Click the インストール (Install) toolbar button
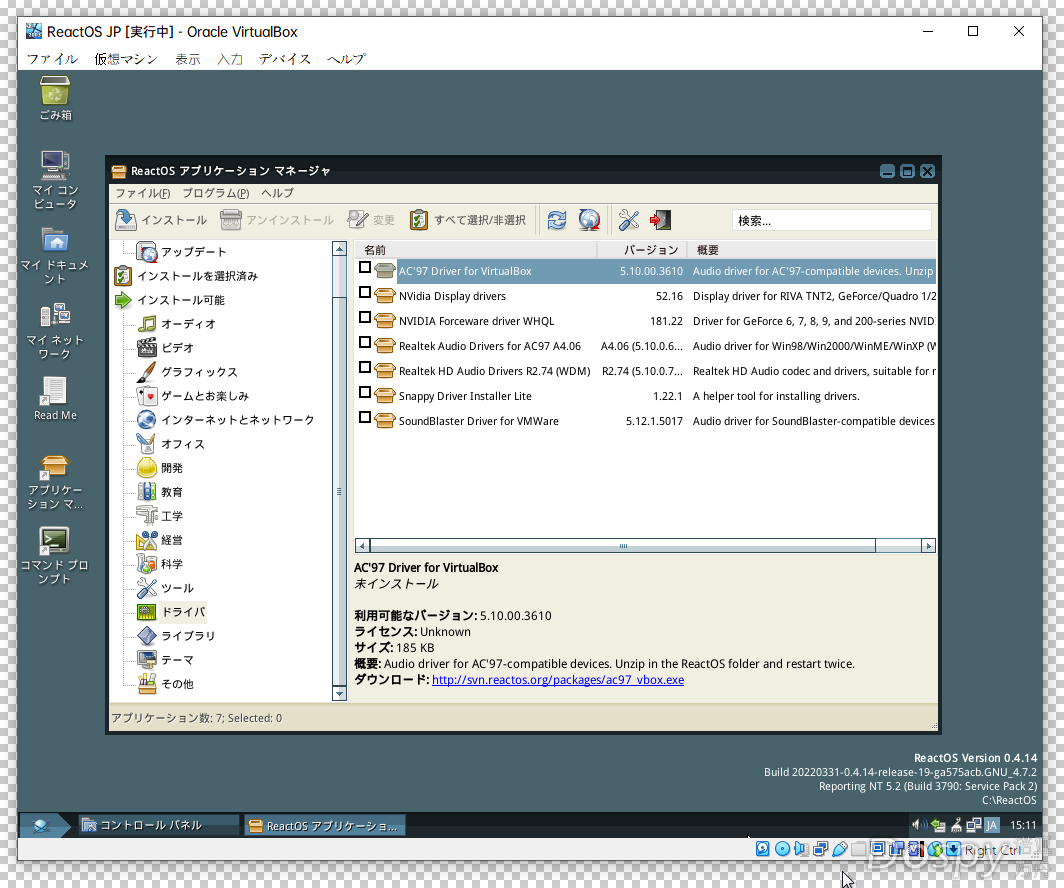The height and width of the screenshot is (888, 1064). (x=161, y=220)
